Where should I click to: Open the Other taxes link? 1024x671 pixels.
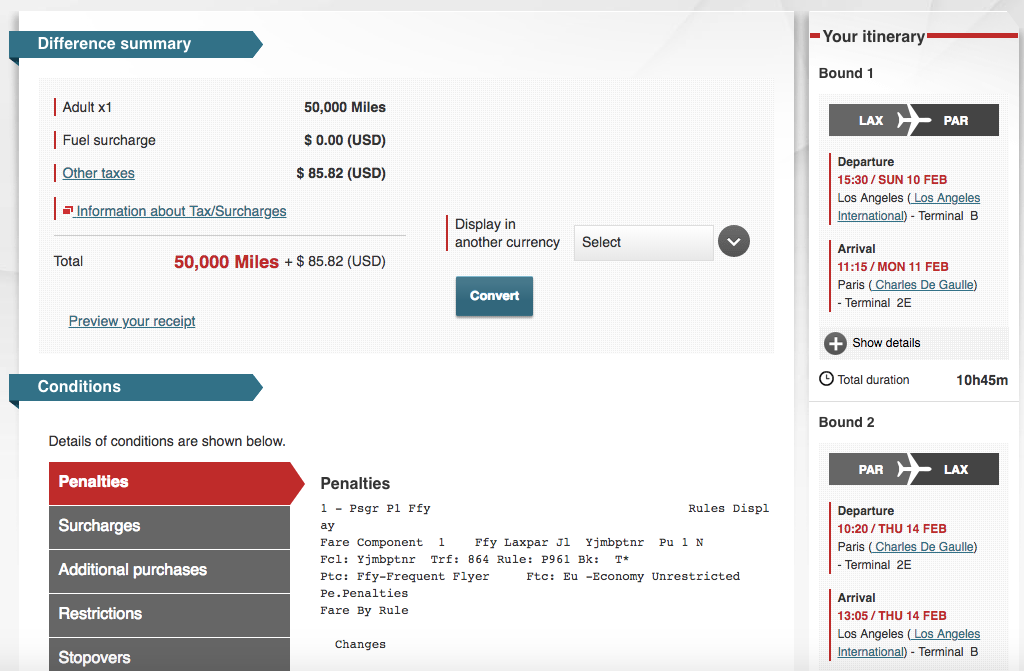pyautogui.click(x=98, y=173)
